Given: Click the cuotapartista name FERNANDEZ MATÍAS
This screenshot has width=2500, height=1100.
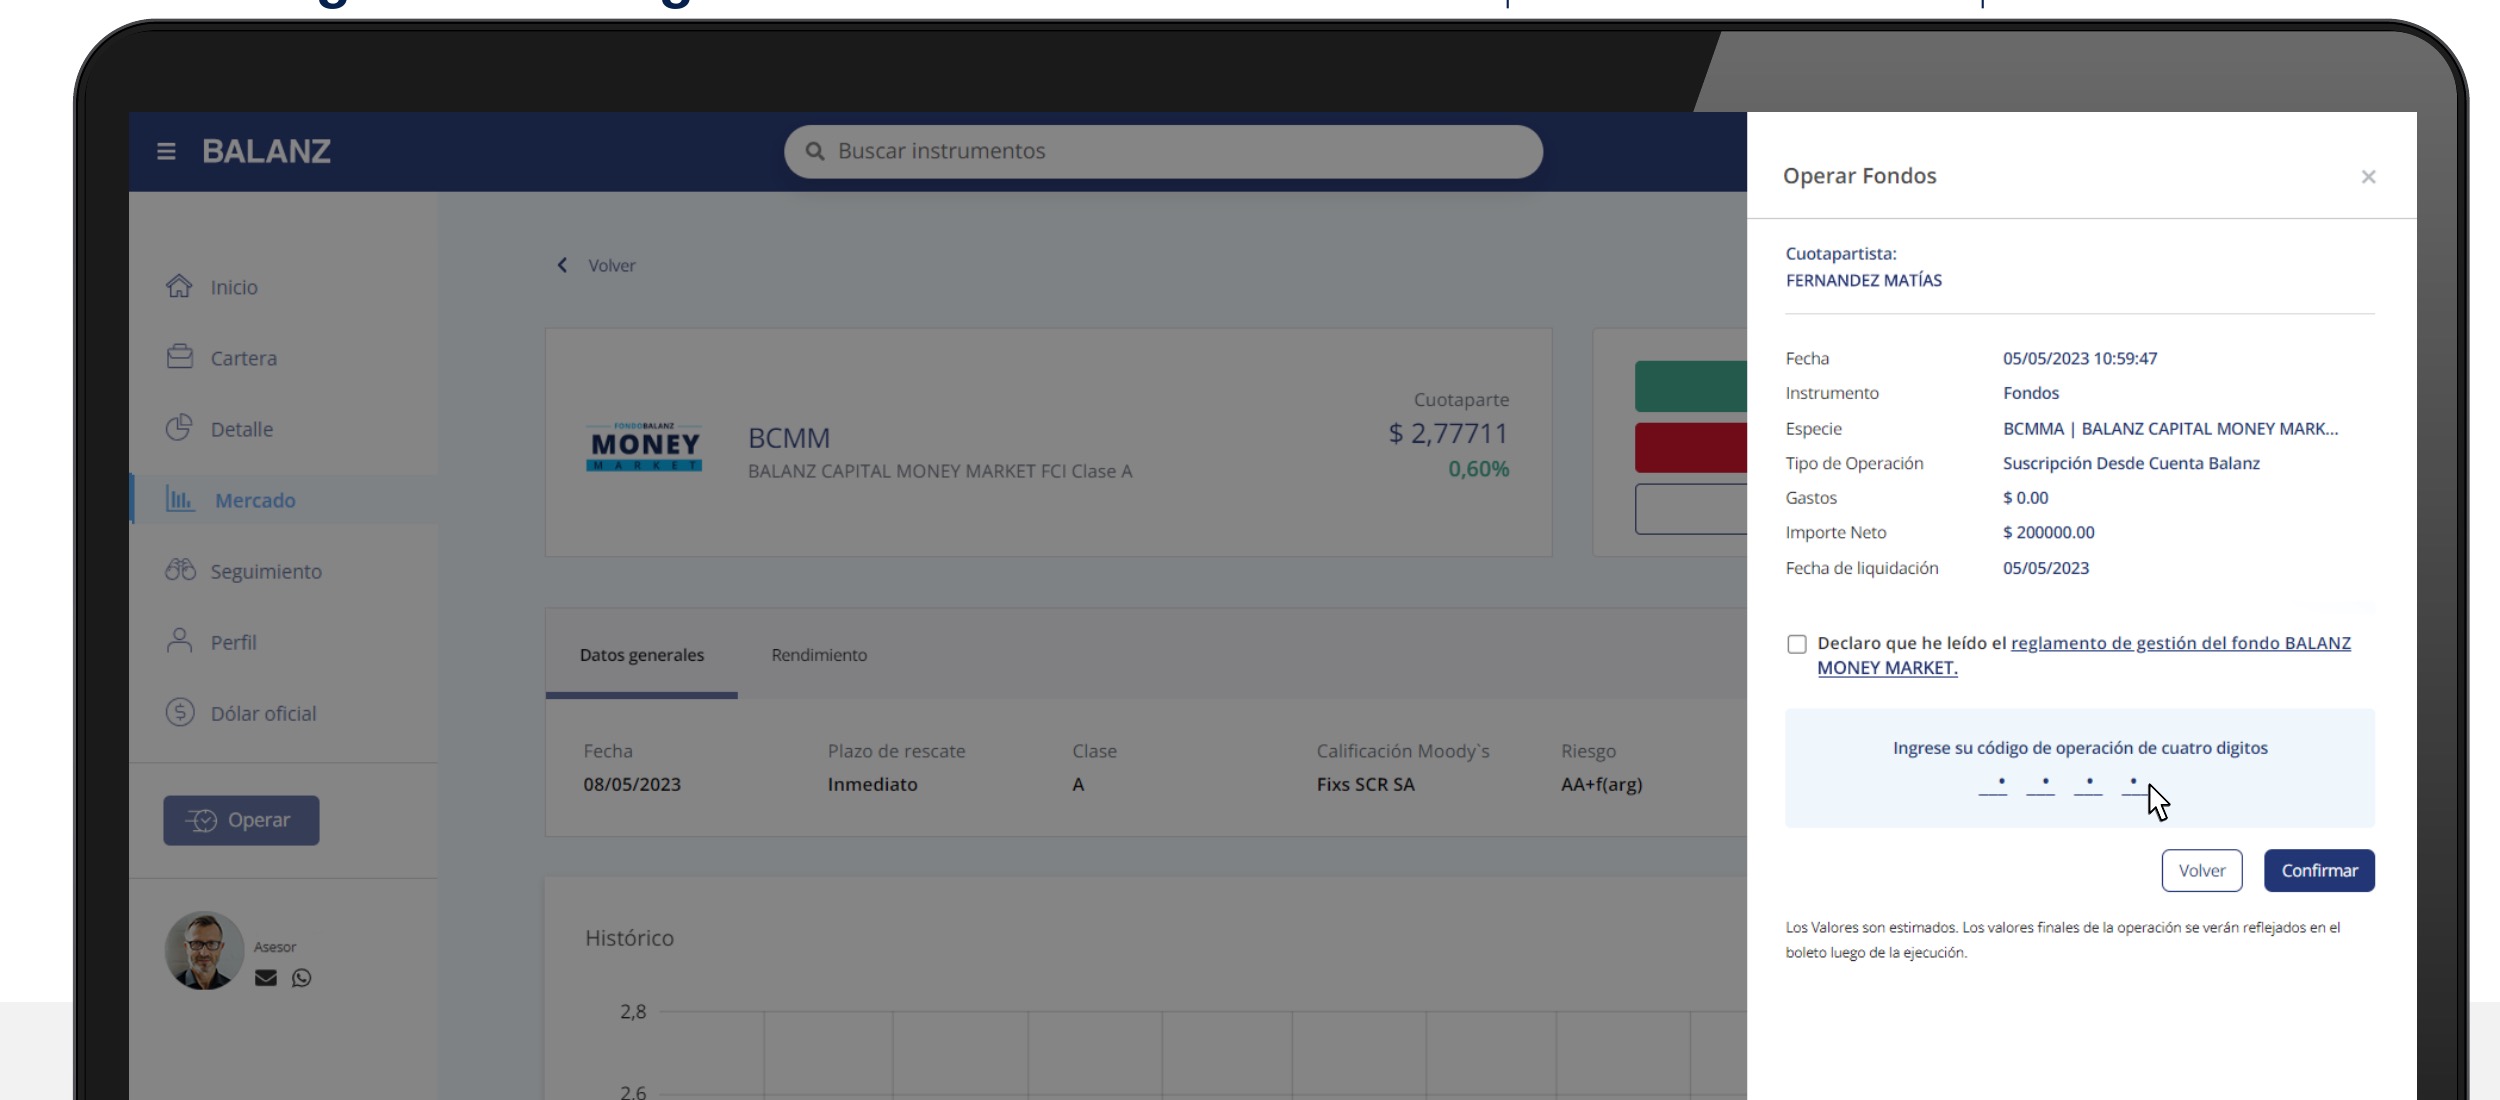Looking at the screenshot, I should click(1864, 281).
